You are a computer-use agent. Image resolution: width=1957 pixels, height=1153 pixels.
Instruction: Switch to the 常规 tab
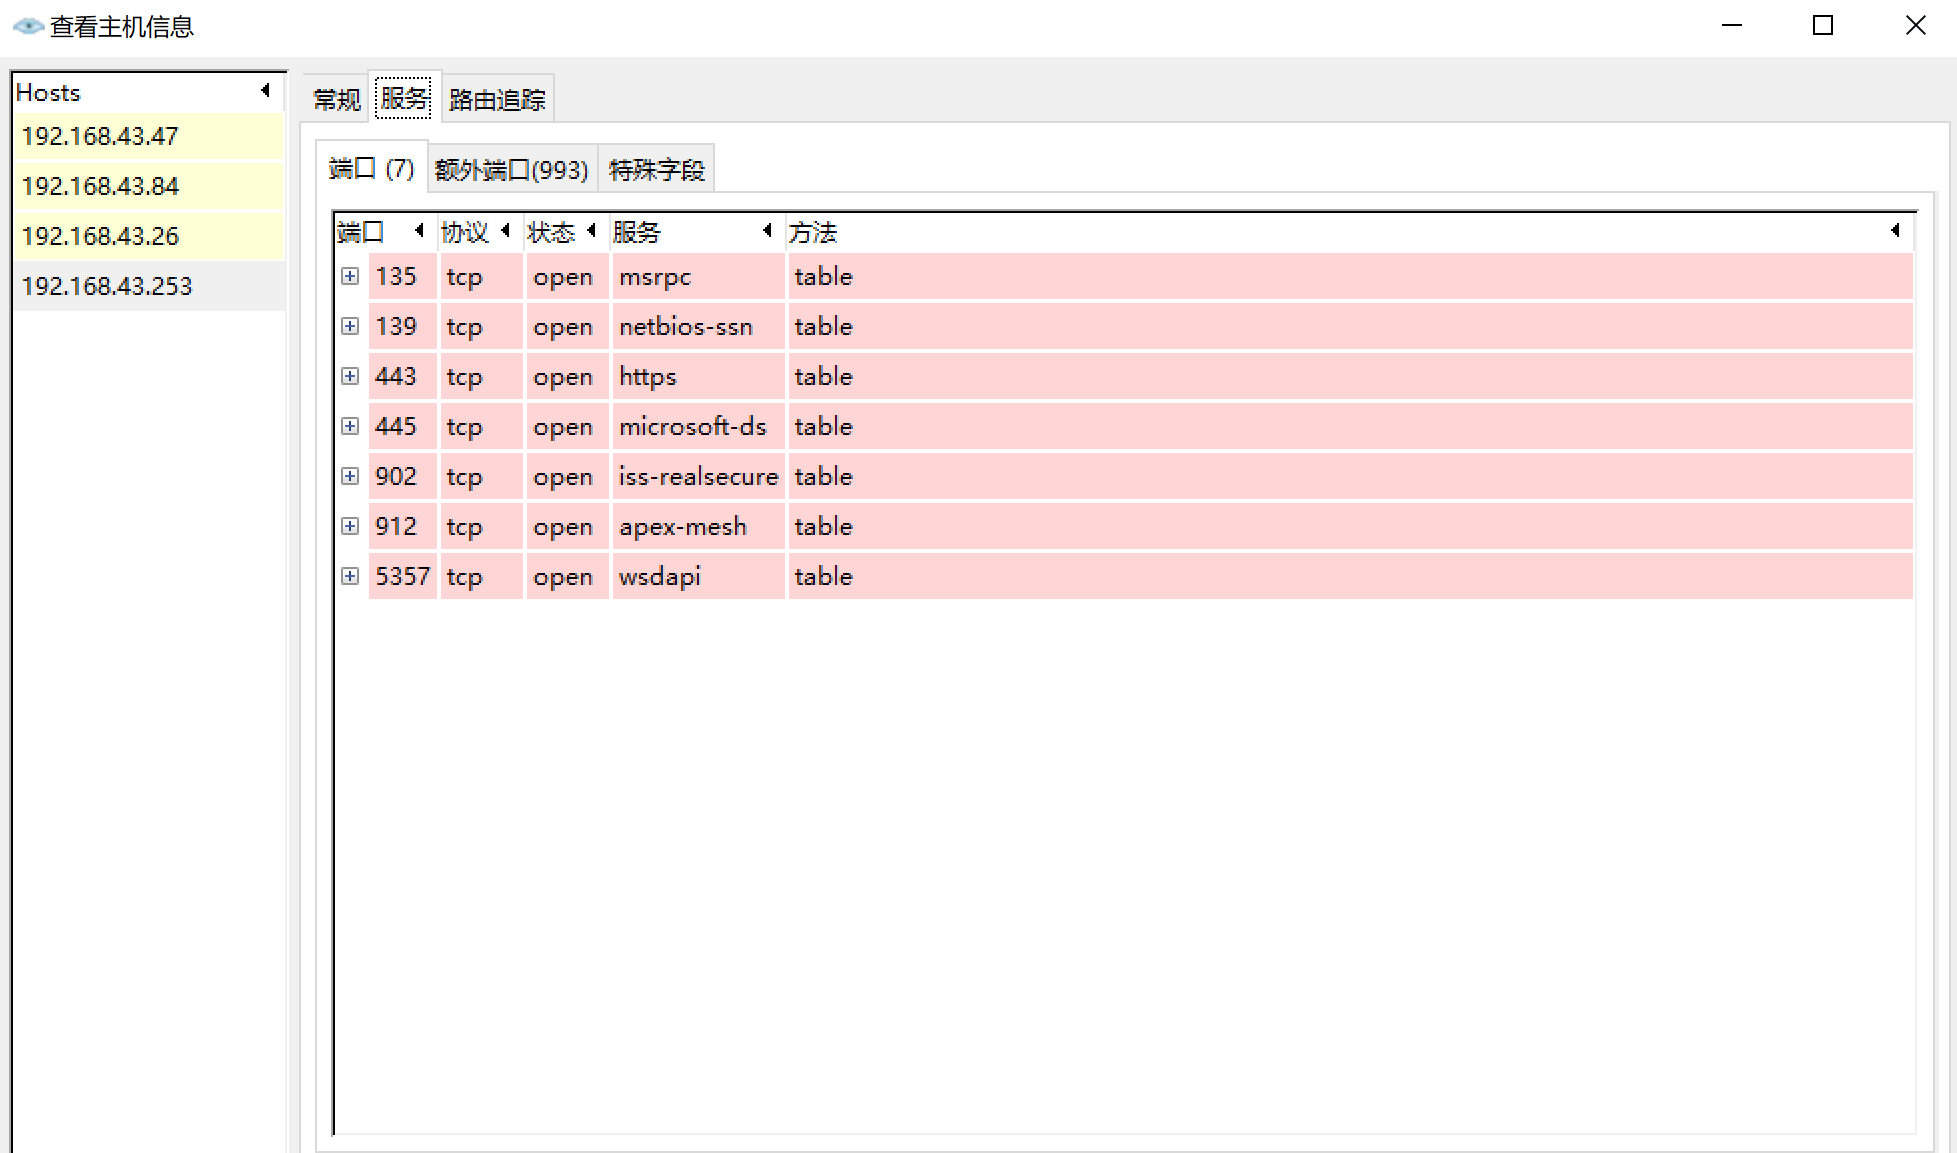point(336,100)
